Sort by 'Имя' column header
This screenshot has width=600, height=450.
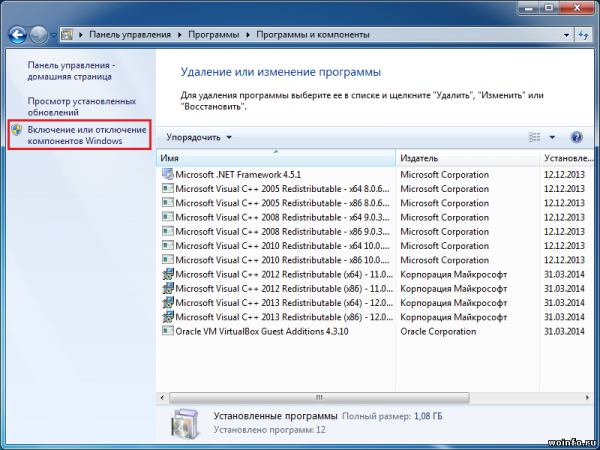tap(276, 158)
